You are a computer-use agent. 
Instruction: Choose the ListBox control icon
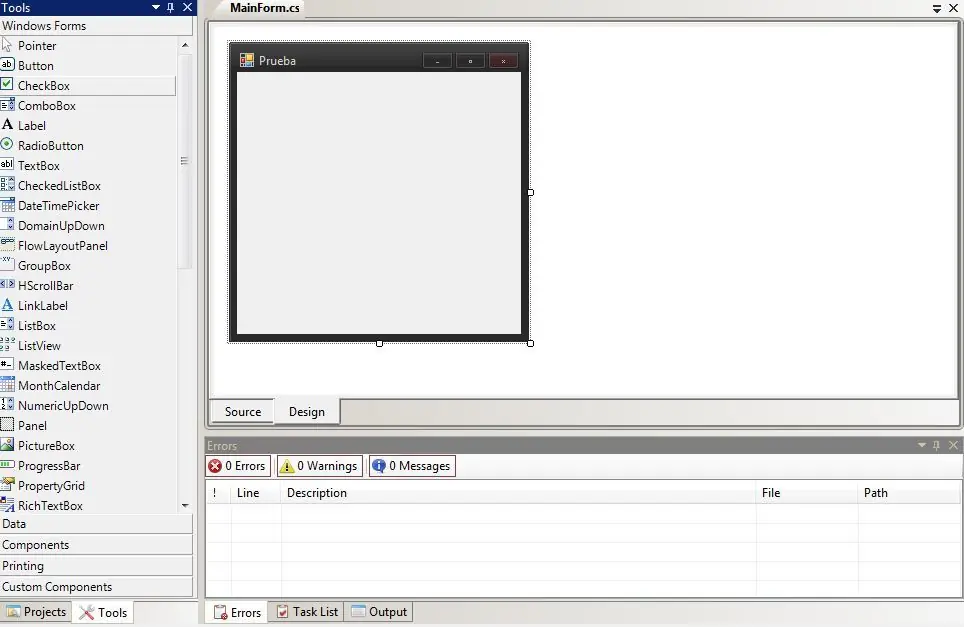(7, 325)
